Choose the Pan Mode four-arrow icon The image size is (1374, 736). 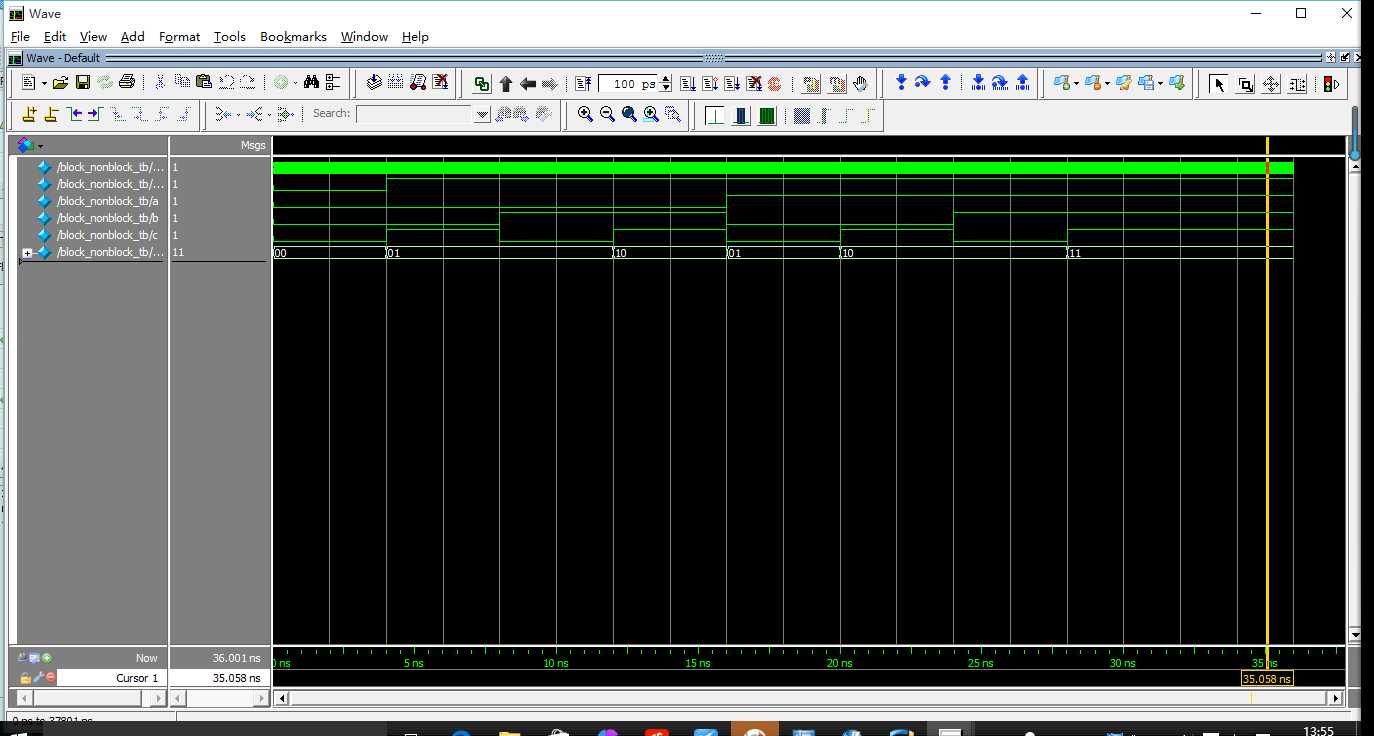point(1271,84)
